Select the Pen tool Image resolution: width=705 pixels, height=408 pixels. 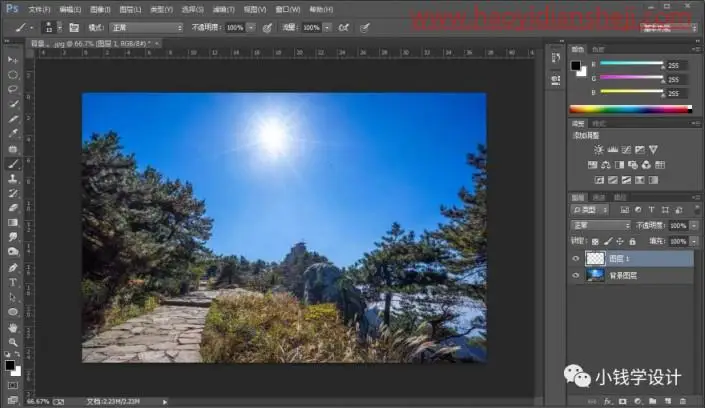pyautogui.click(x=13, y=268)
